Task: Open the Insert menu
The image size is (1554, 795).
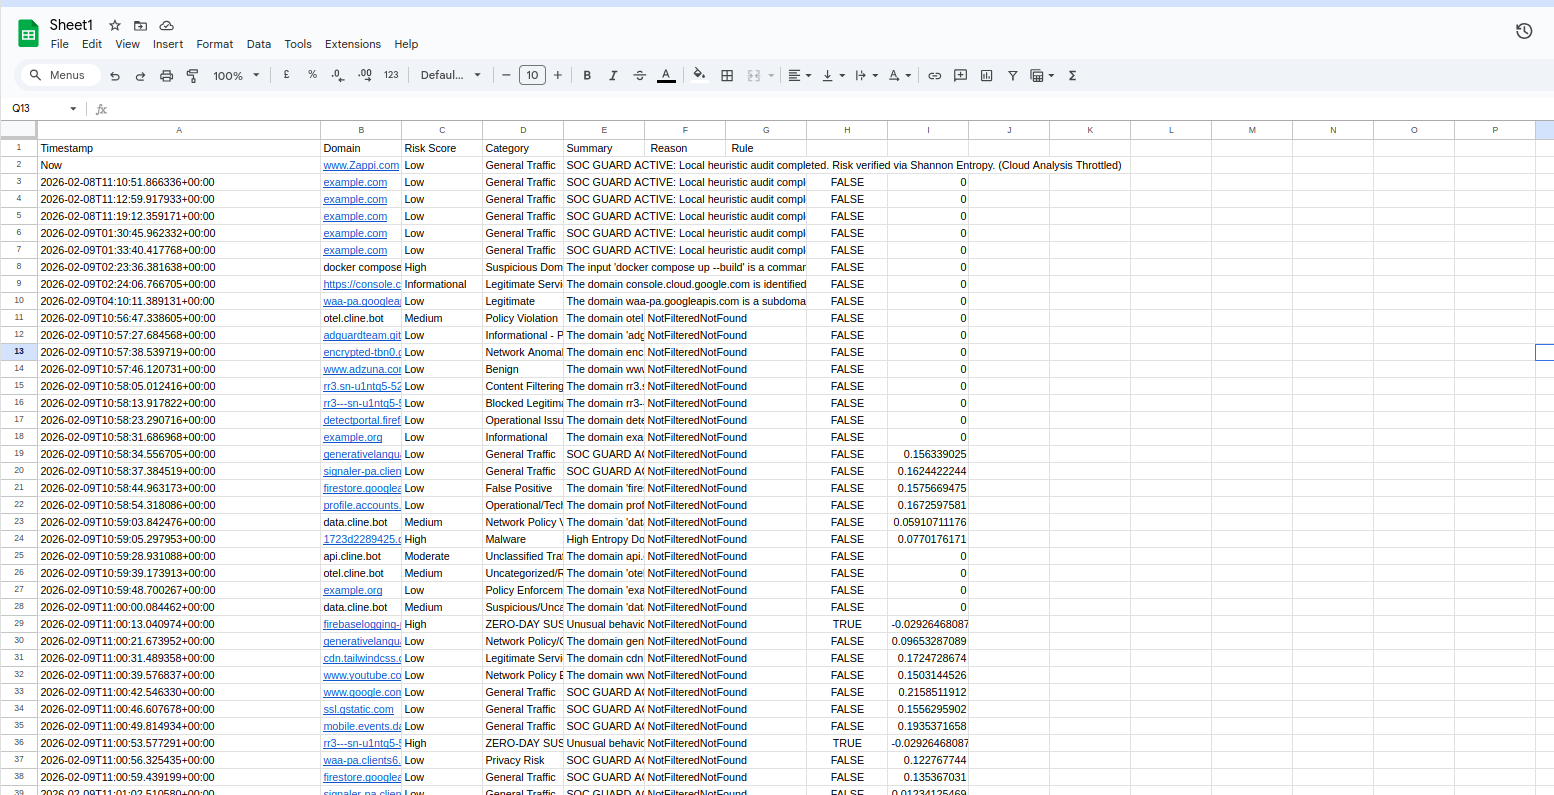Action: tap(168, 44)
